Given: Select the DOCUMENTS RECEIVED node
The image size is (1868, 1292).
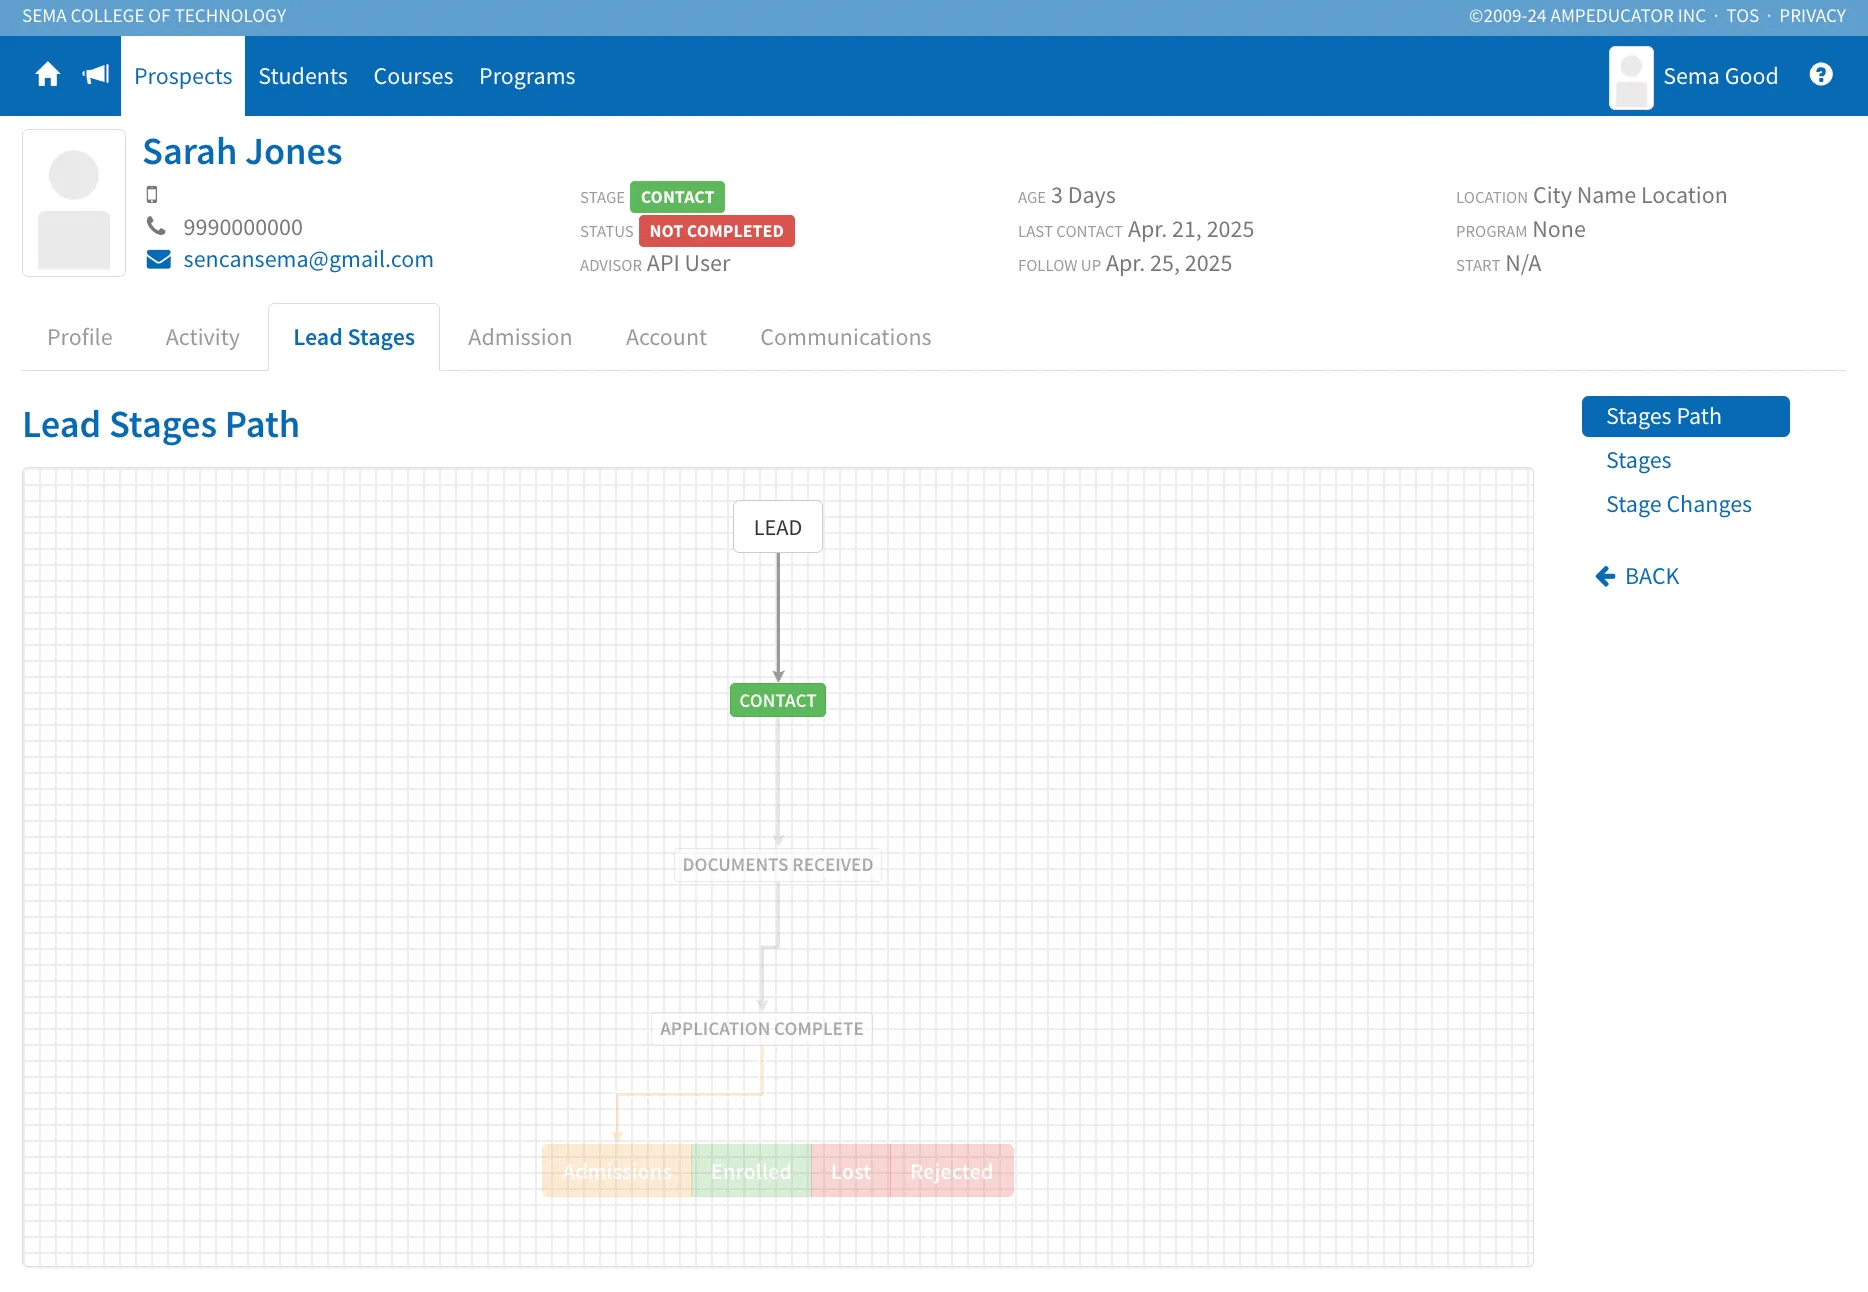Looking at the screenshot, I should [x=778, y=864].
